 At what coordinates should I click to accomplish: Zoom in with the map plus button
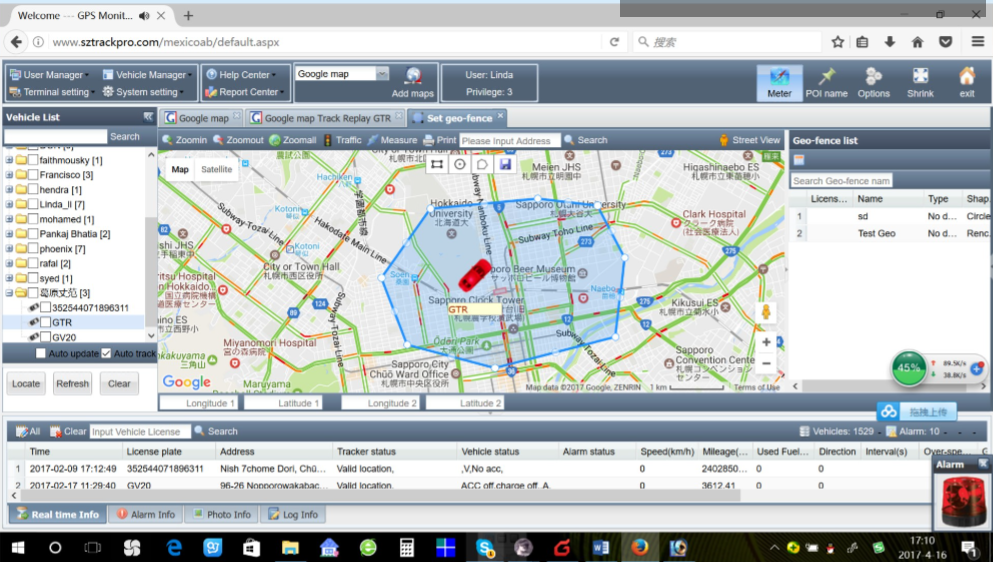click(x=766, y=342)
